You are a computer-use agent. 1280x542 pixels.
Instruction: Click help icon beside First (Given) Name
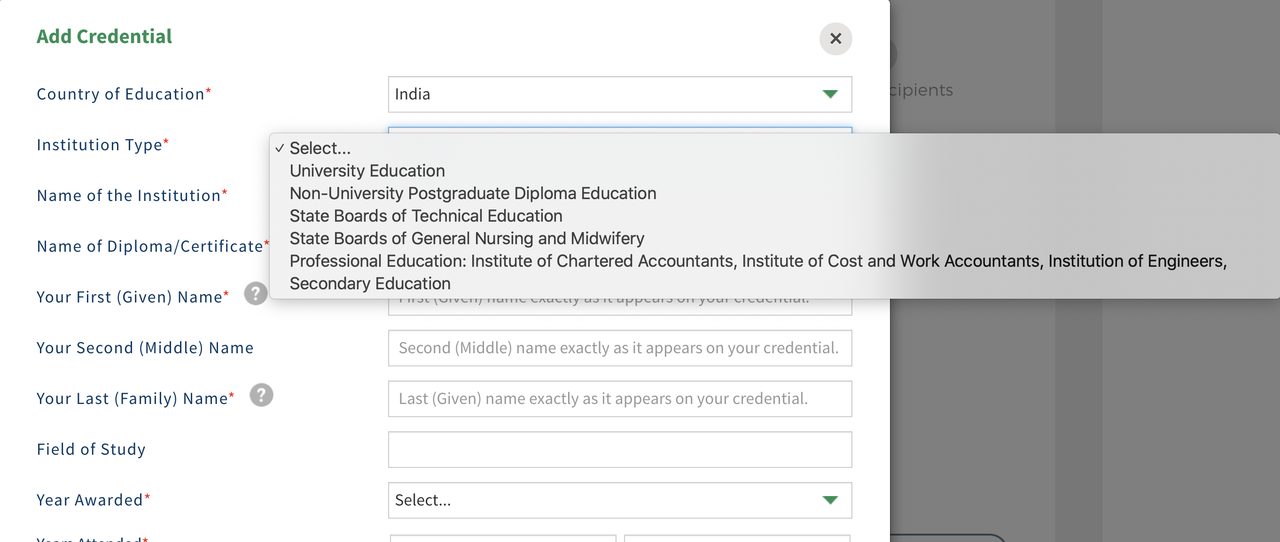(x=256, y=293)
